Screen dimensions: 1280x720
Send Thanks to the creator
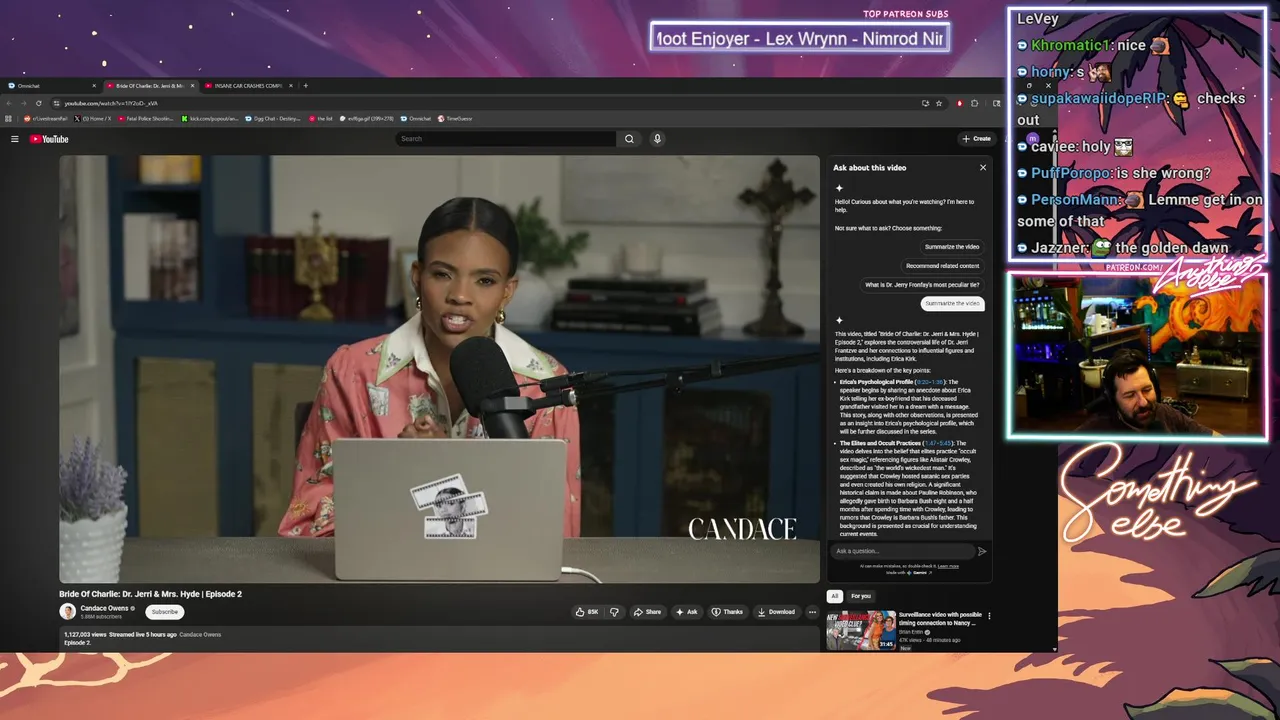pyautogui.click(x=727, y=612)
